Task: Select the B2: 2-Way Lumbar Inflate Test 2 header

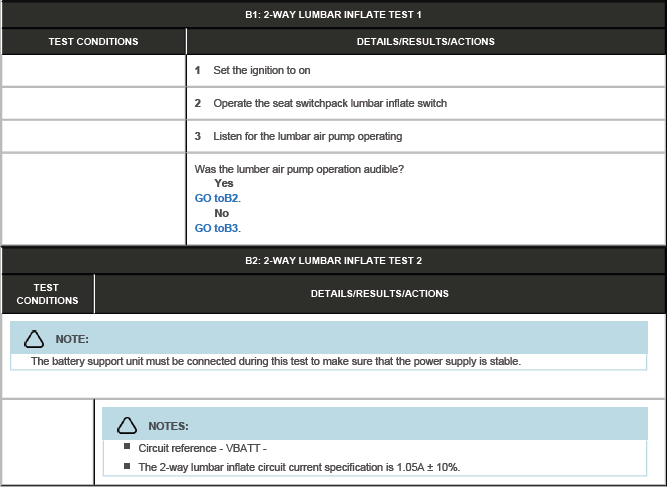Action: click(x=333, y=260)
